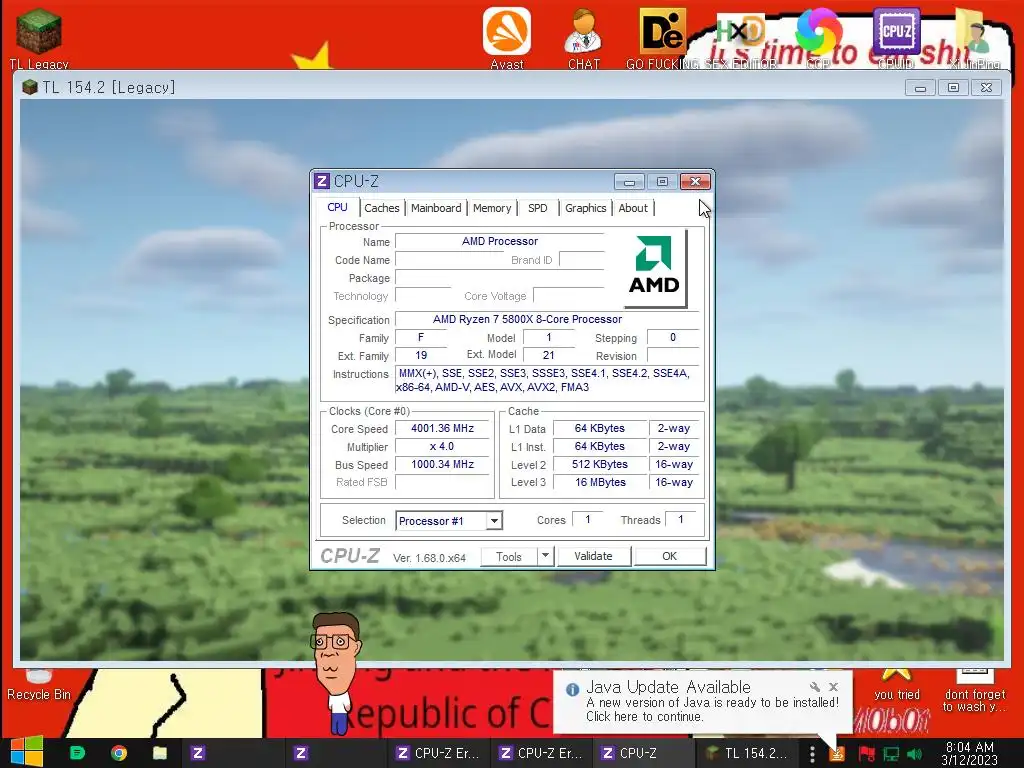Click the Java update tray icon
The height and width of the screenshot is (768, 1024).
point(837,754)
